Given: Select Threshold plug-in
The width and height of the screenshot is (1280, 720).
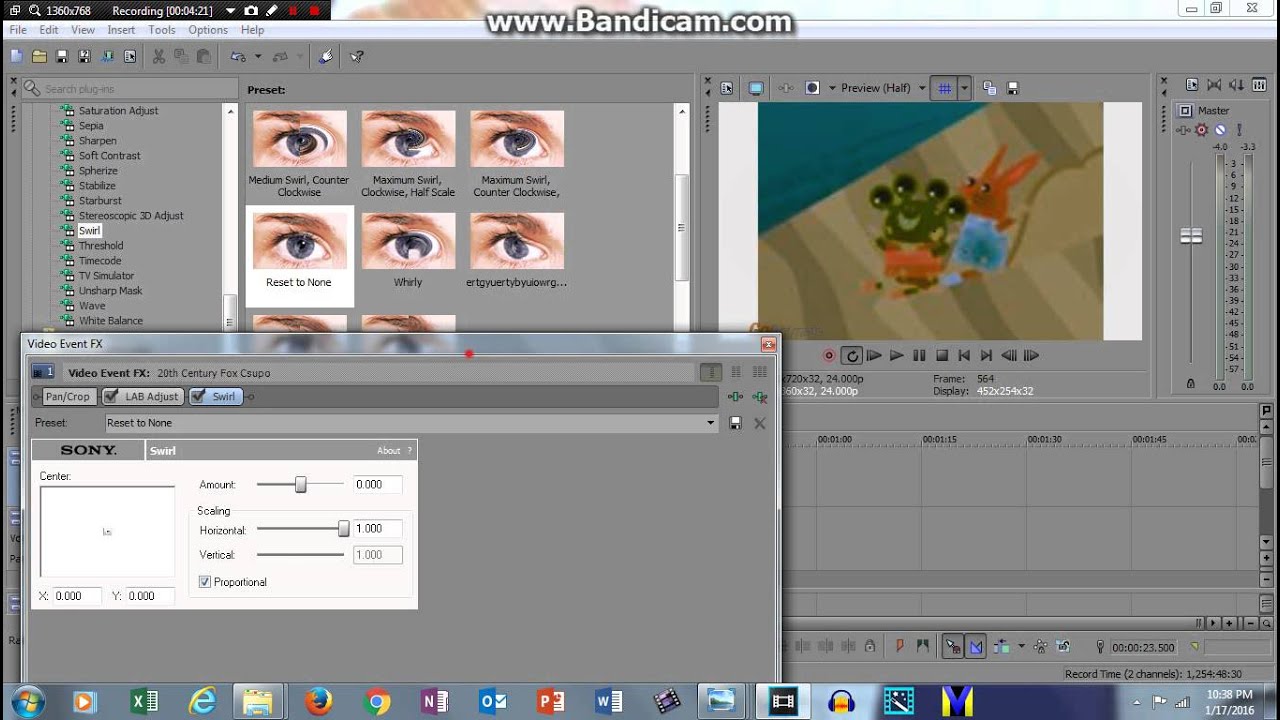Looking at the screenshot, I should [x=101, y=245].
